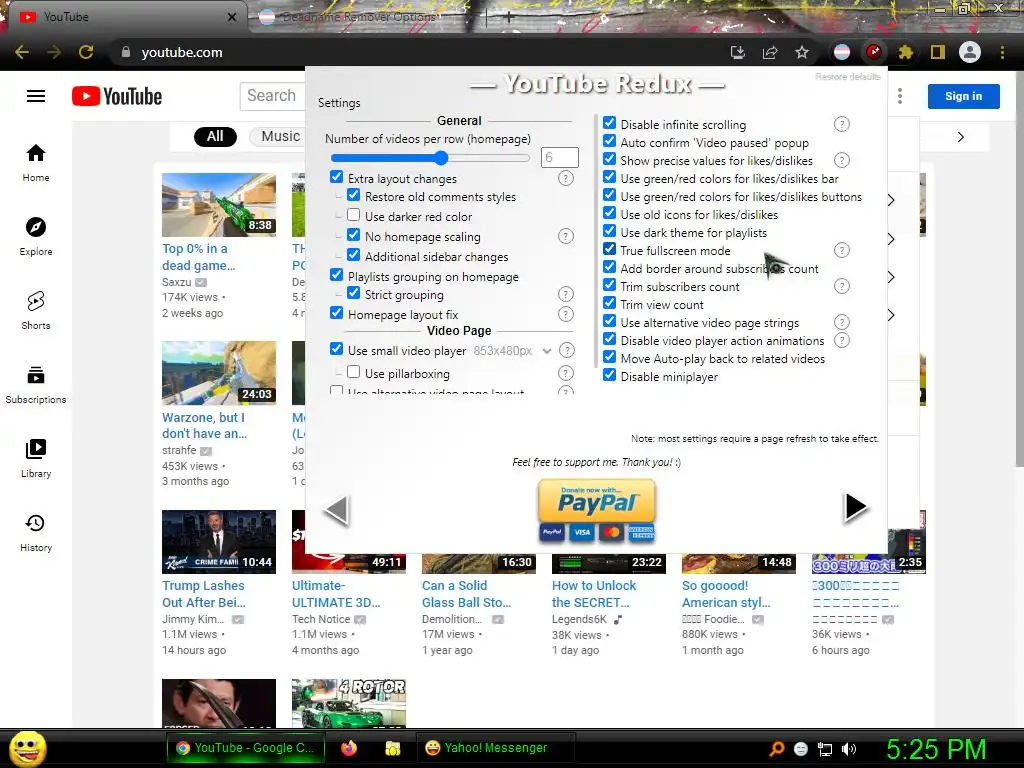Open the YouTube hamburger guide menu
1024x768 pixels.
click(x=36, y=97)
